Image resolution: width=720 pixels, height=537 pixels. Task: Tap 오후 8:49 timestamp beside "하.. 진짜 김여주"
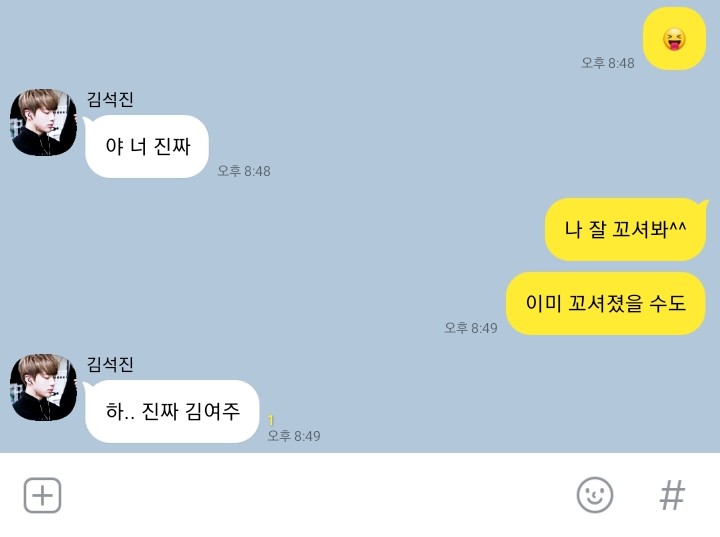(x=294, y=436)
